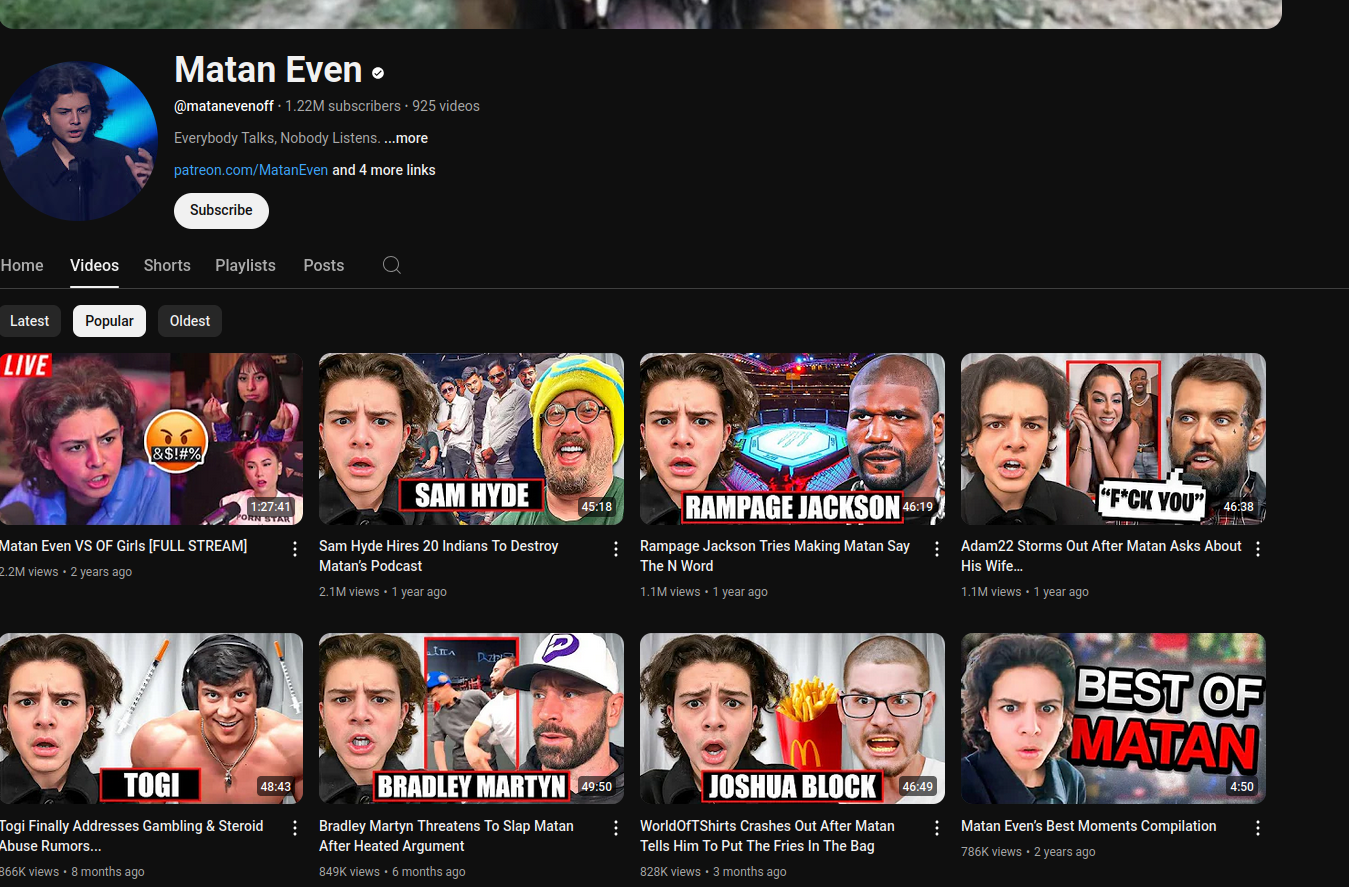Open title 'Togi Finally Addresses Gambling & Steroid'
The height and width of the screenshot is (887, 1349).
pos(132,836)
